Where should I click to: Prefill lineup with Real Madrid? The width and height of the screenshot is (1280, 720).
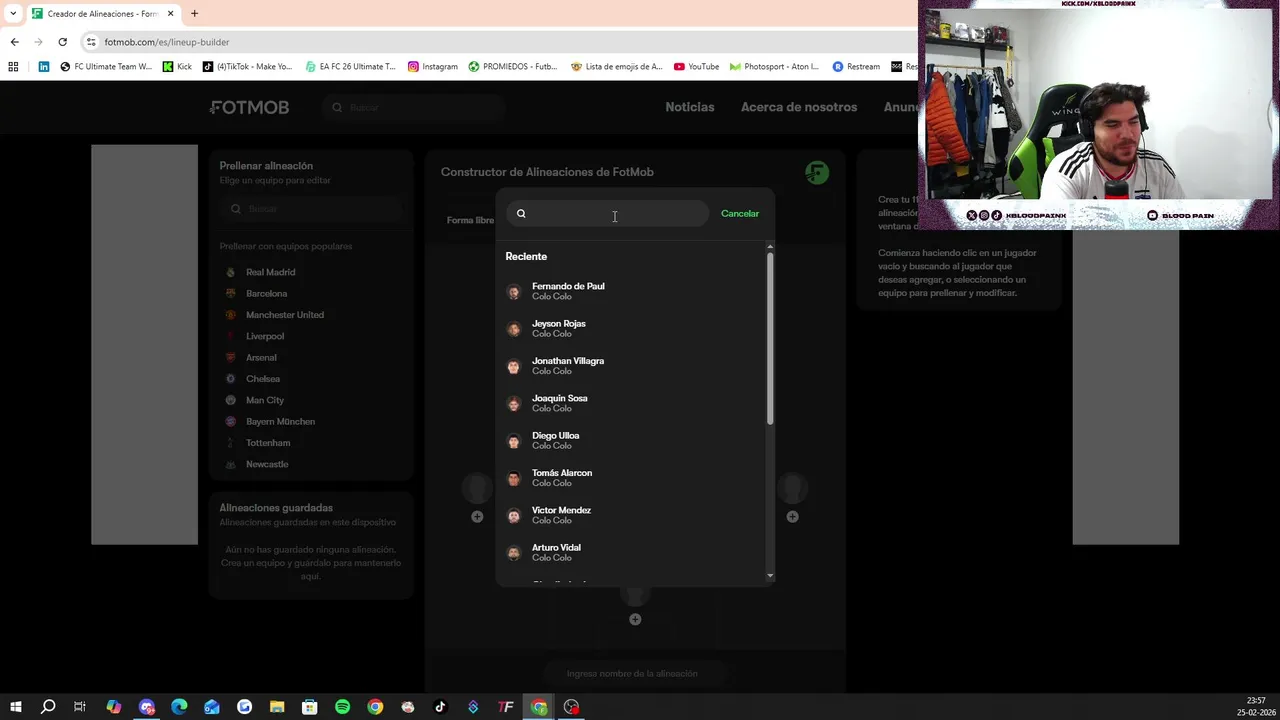tap(270, 272)
